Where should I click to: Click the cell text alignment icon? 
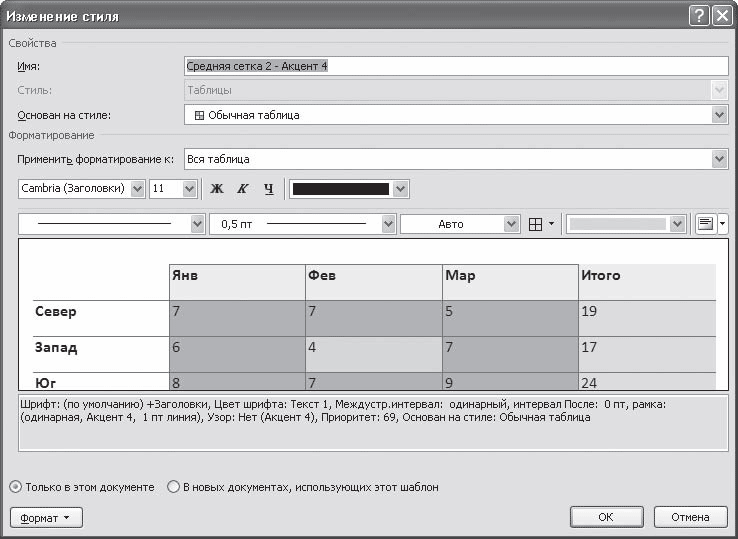tap(705, 224)
